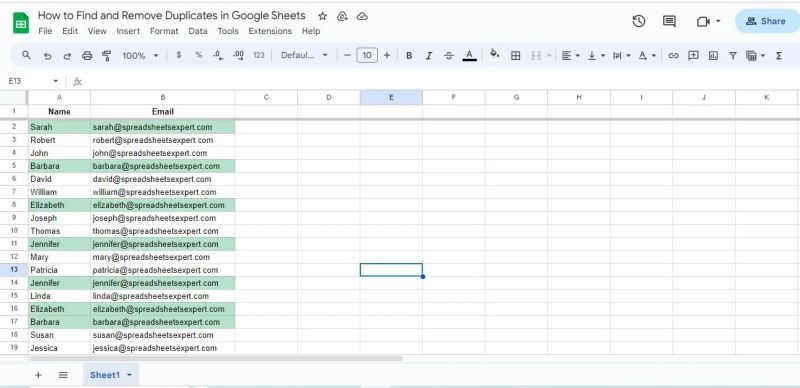Toggle bold formatting
This screenshot has height=388, width=800.
(409, 56)
